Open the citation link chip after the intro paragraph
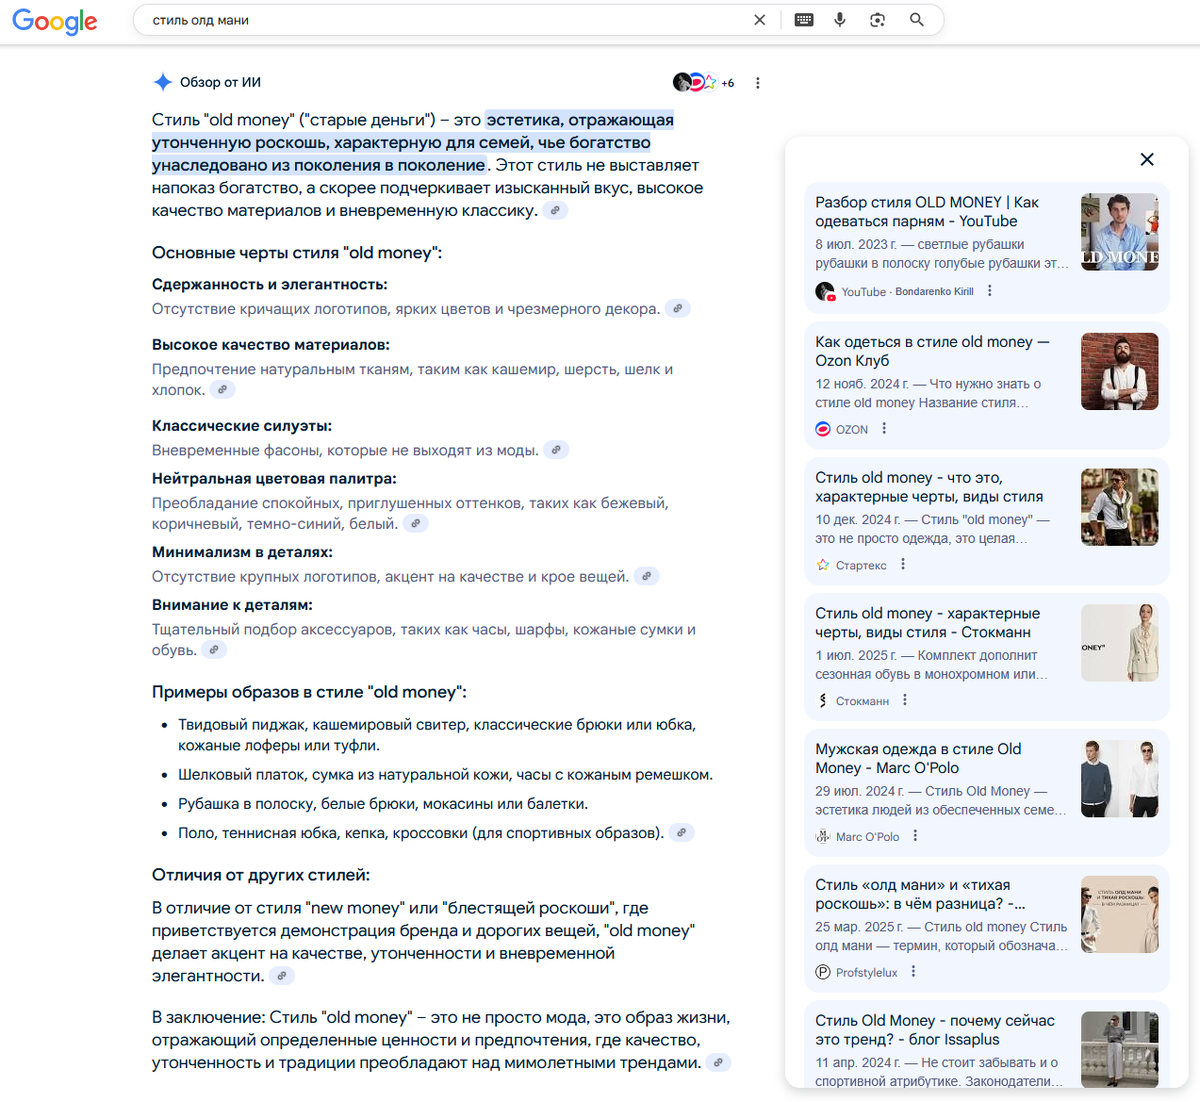The width and height of the screenshot is (1200, 1102). click(555, 210)
